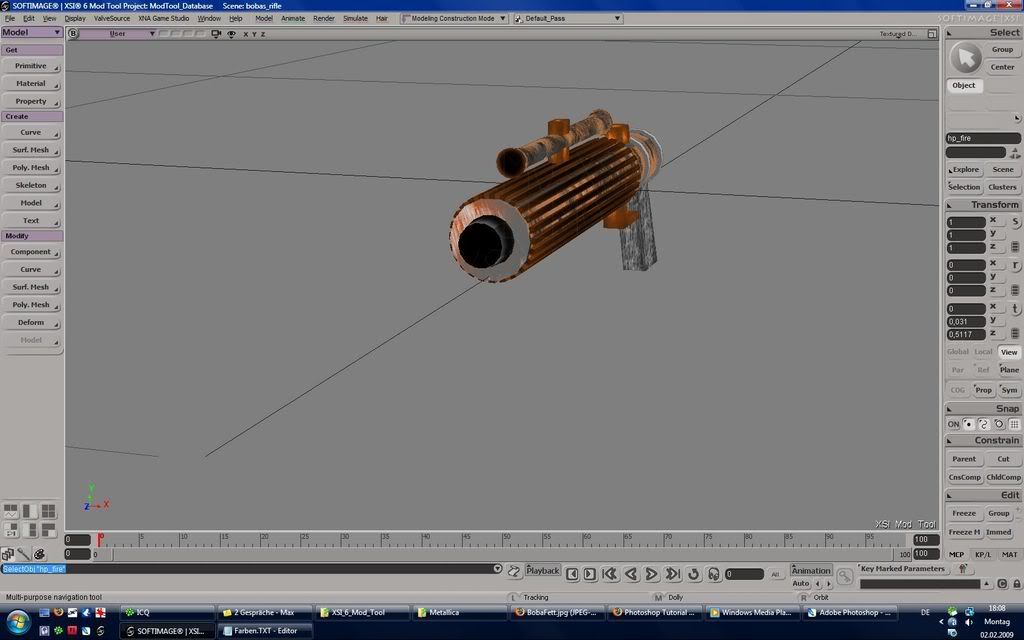Toggle the Plane transform mode

pos(1009,370)
